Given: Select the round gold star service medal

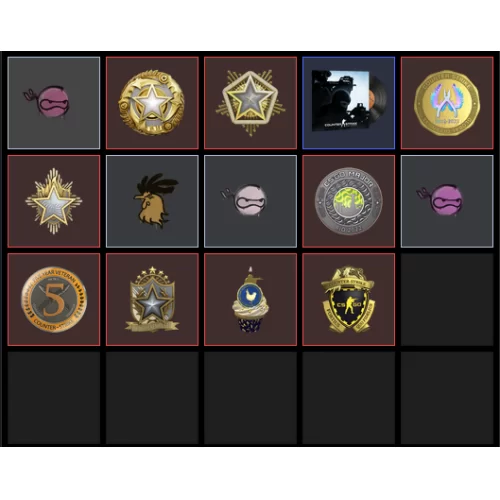Looking at the screenshot, I should pyautogui.click(x=152, y=103).
